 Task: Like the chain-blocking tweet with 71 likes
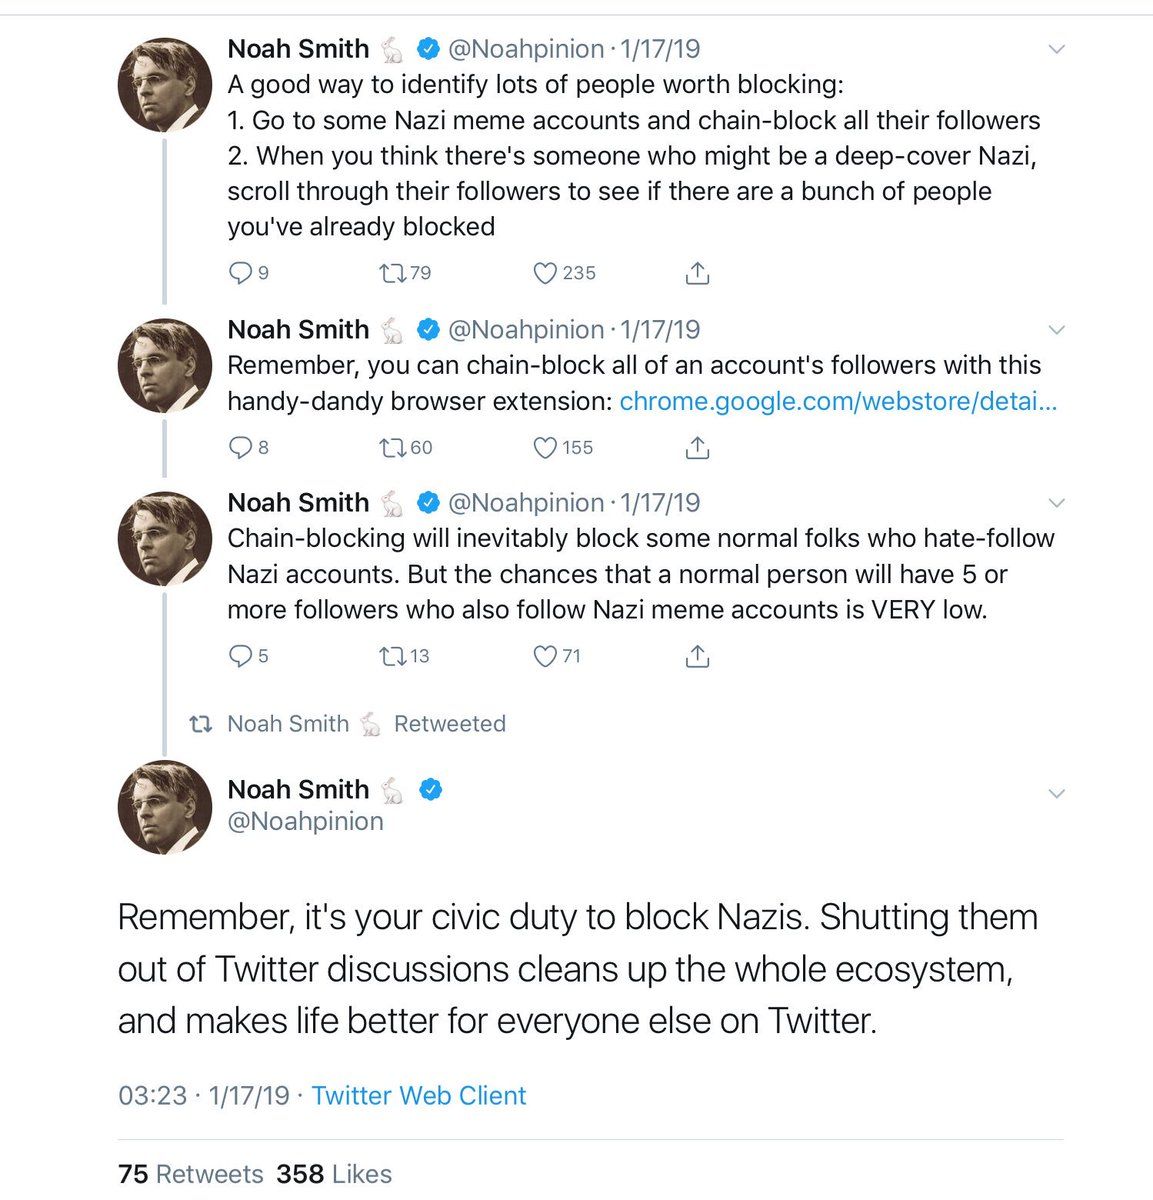pos(545,656)
